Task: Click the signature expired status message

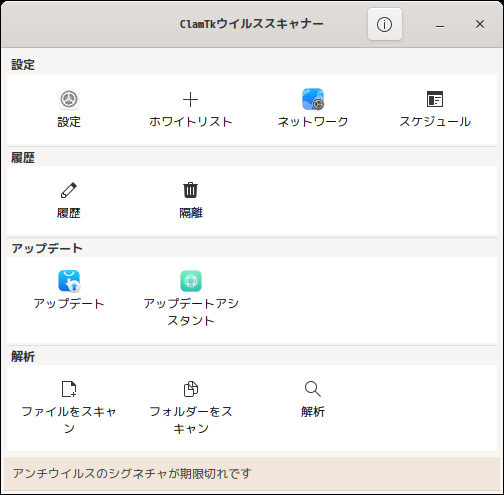Action: click(x=132, y=473)
